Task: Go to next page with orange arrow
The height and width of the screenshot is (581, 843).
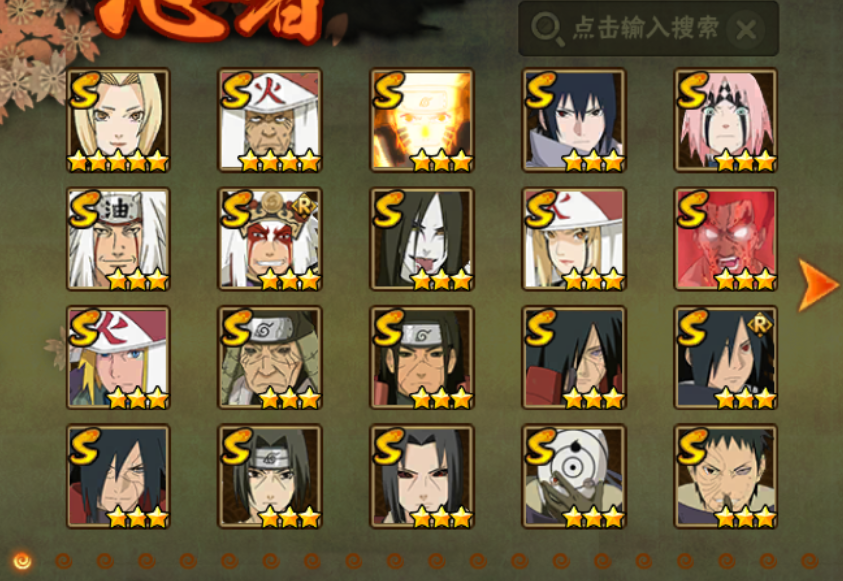Action: pyautogui.click(x=817, y=285)
